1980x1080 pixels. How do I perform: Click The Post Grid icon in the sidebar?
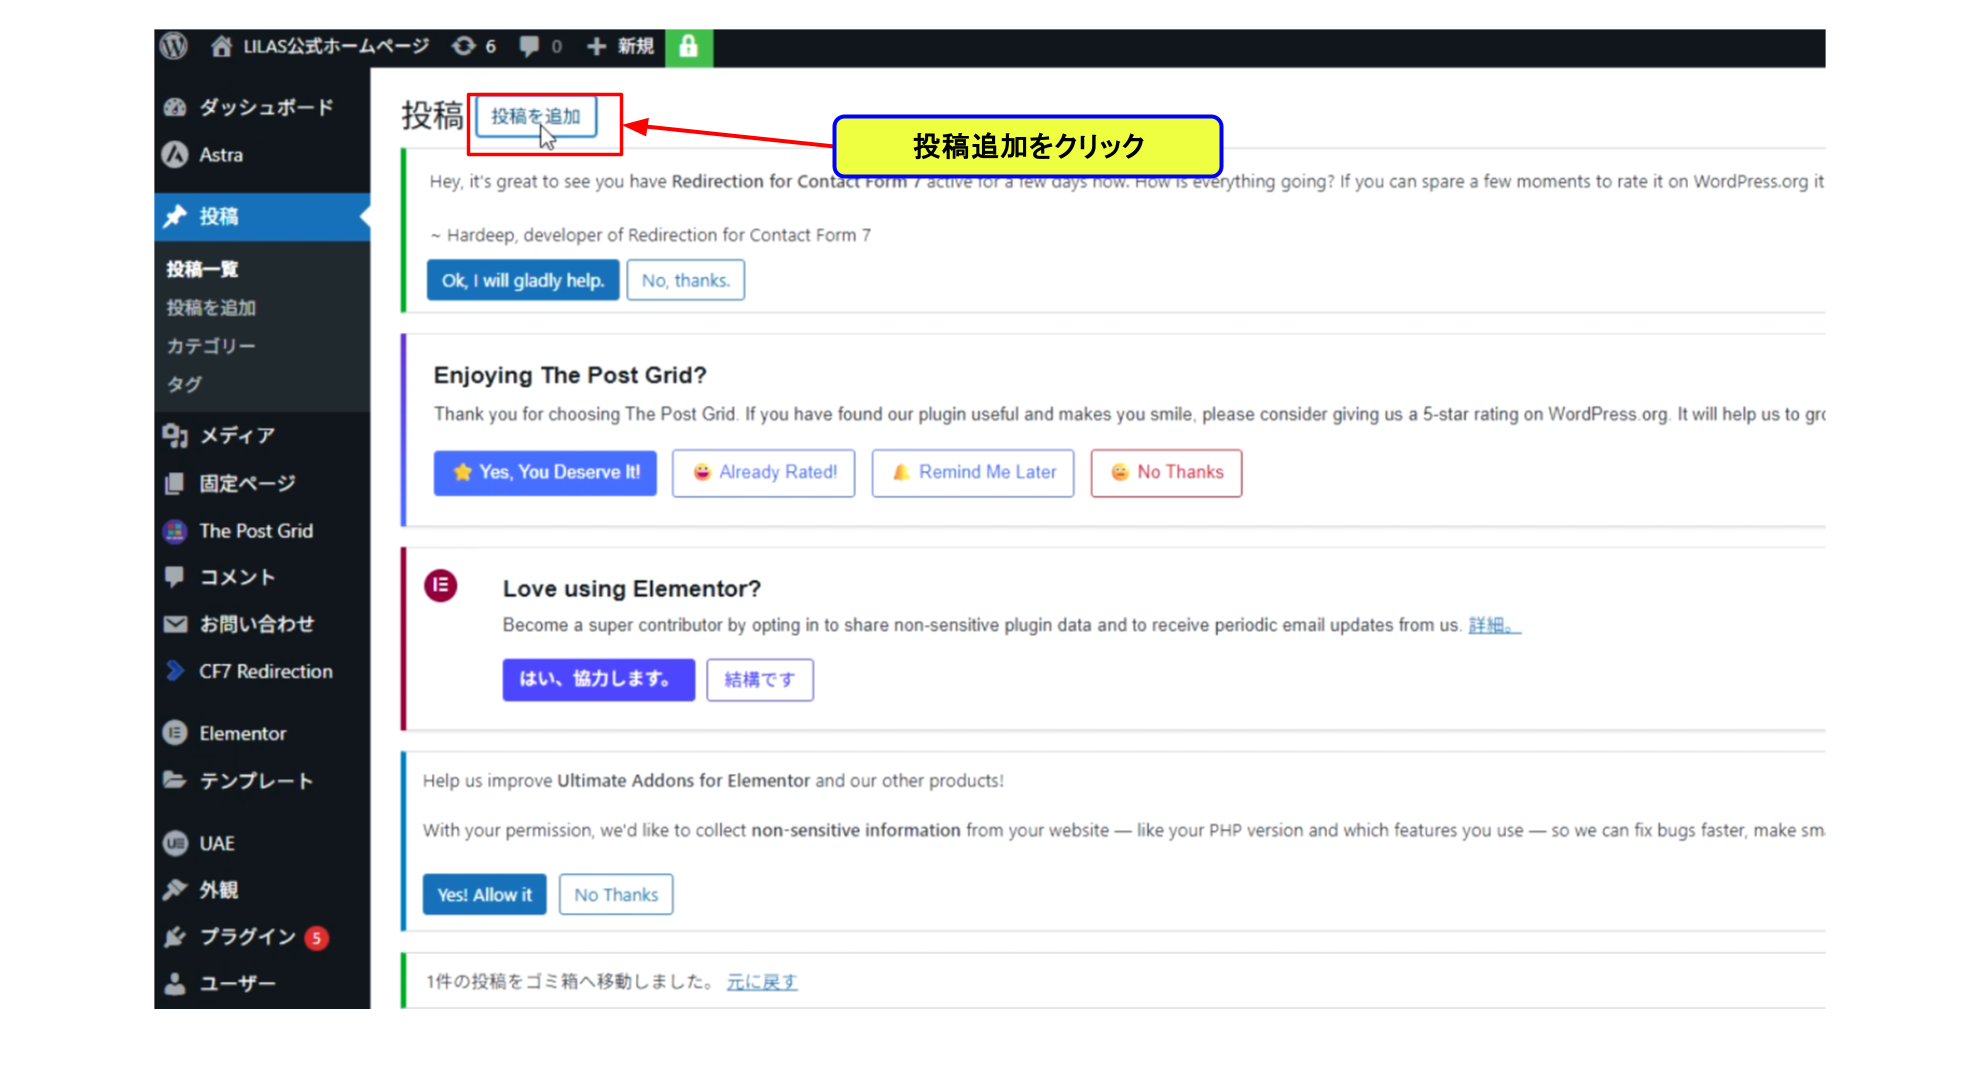point(175,531)
